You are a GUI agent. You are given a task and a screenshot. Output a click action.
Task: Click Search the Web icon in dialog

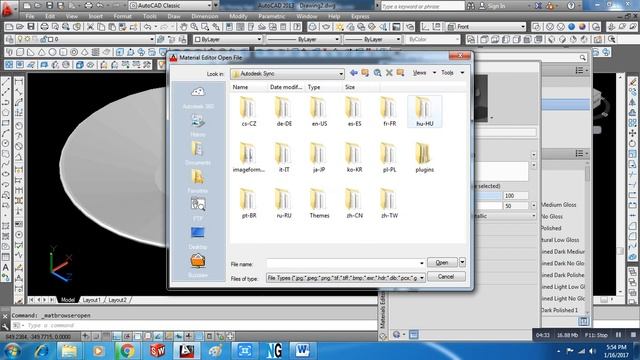click(x=378, y=73)
